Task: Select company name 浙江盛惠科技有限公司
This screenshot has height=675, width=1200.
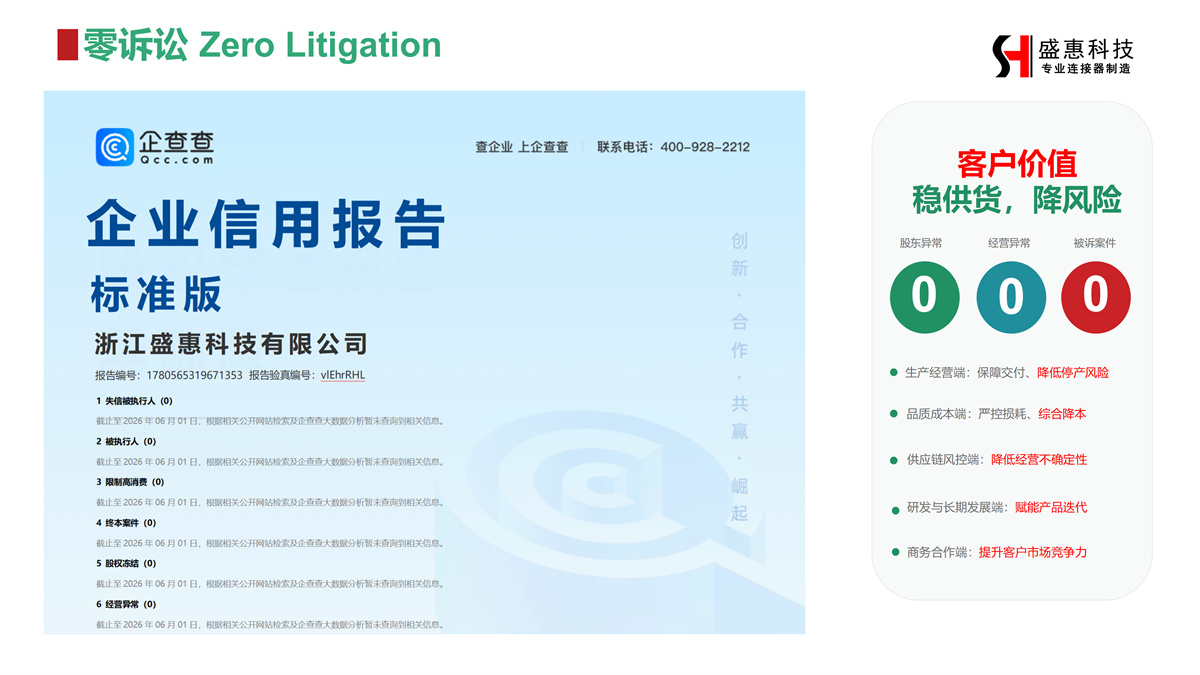Action: point(232,344)
